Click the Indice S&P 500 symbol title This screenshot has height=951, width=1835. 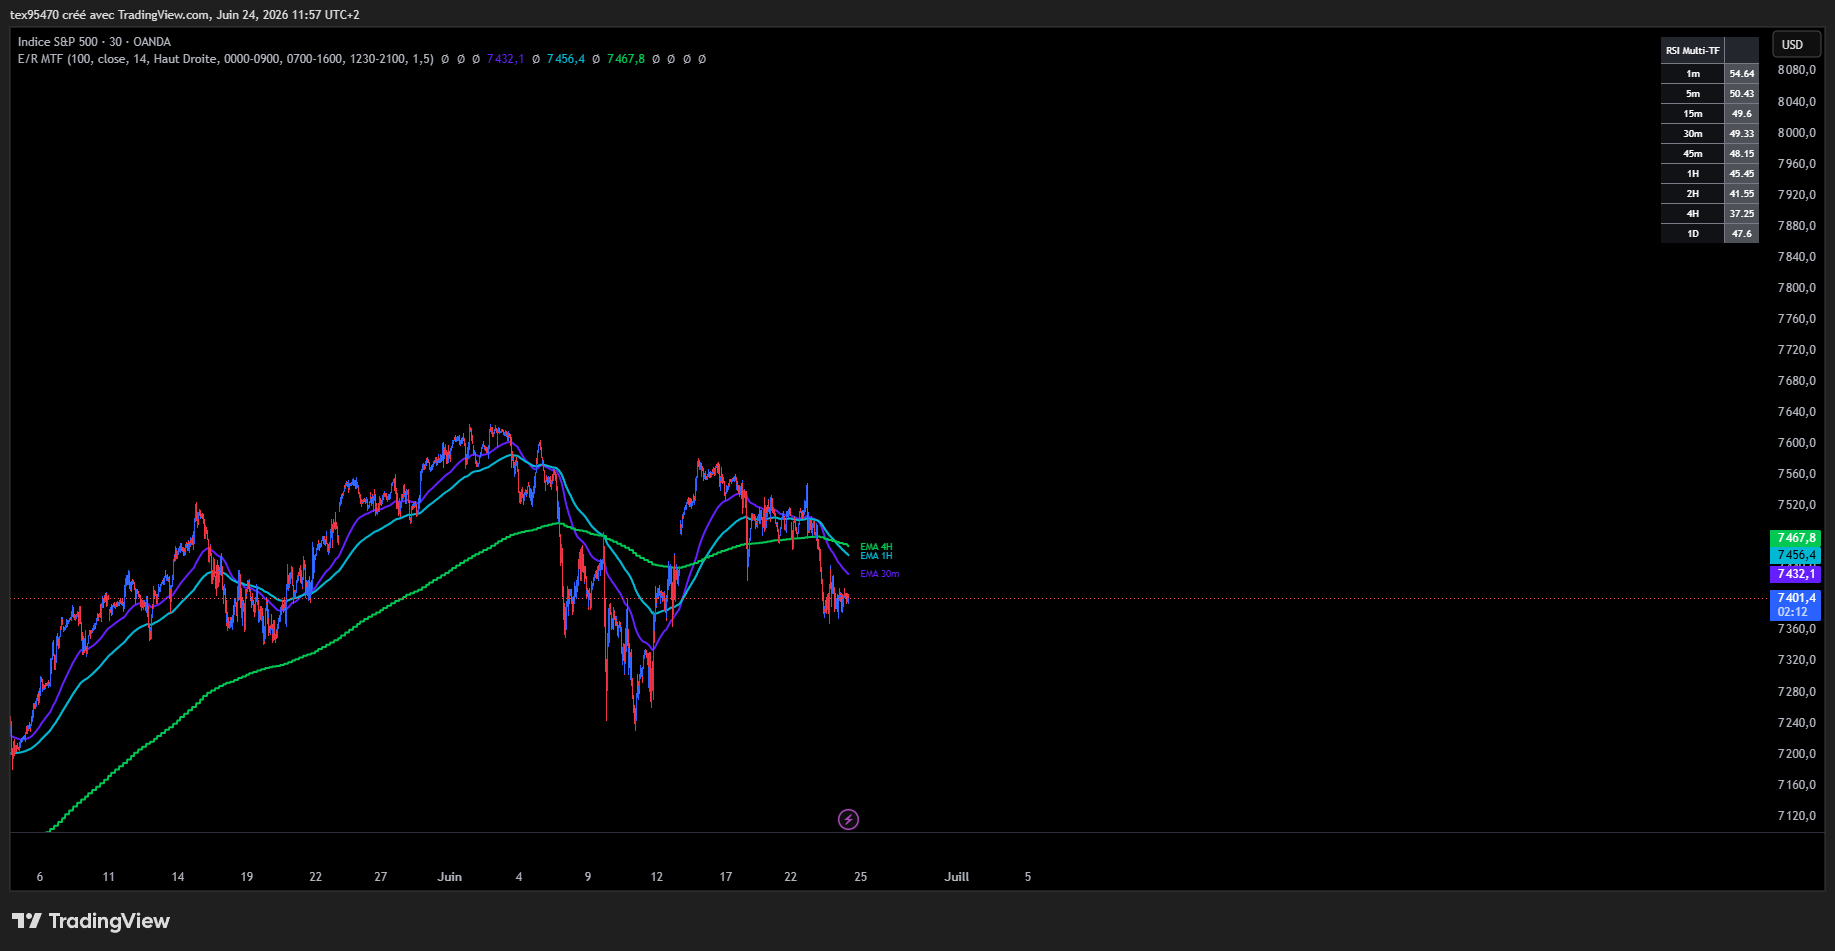(94, 42)
